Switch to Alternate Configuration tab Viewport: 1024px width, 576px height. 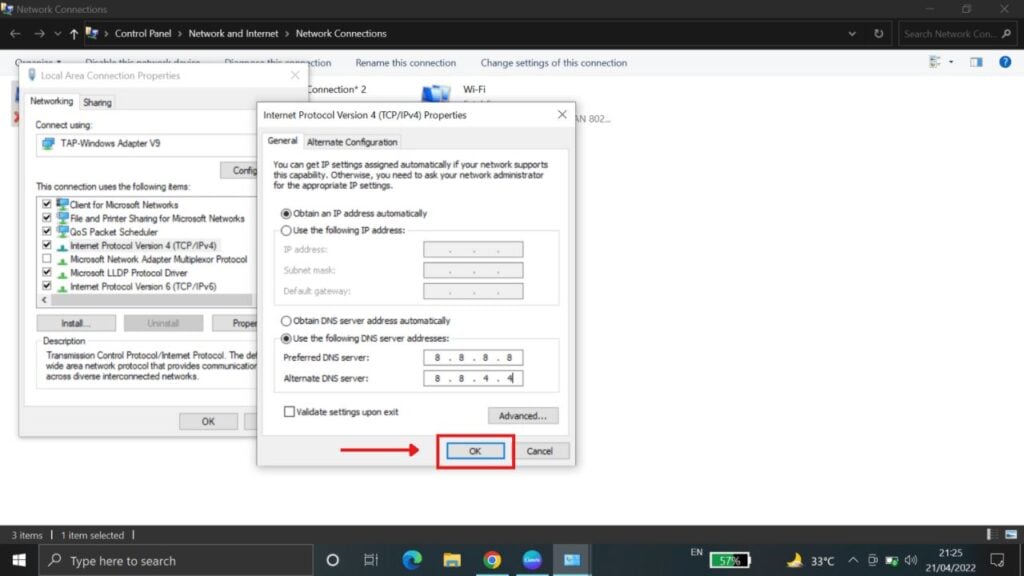[352, 142]
